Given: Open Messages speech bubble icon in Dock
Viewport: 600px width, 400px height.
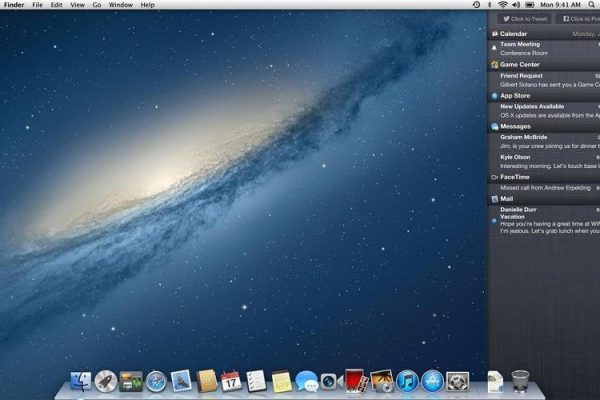Looking at the screenshot, I should [x=306, y=380].
